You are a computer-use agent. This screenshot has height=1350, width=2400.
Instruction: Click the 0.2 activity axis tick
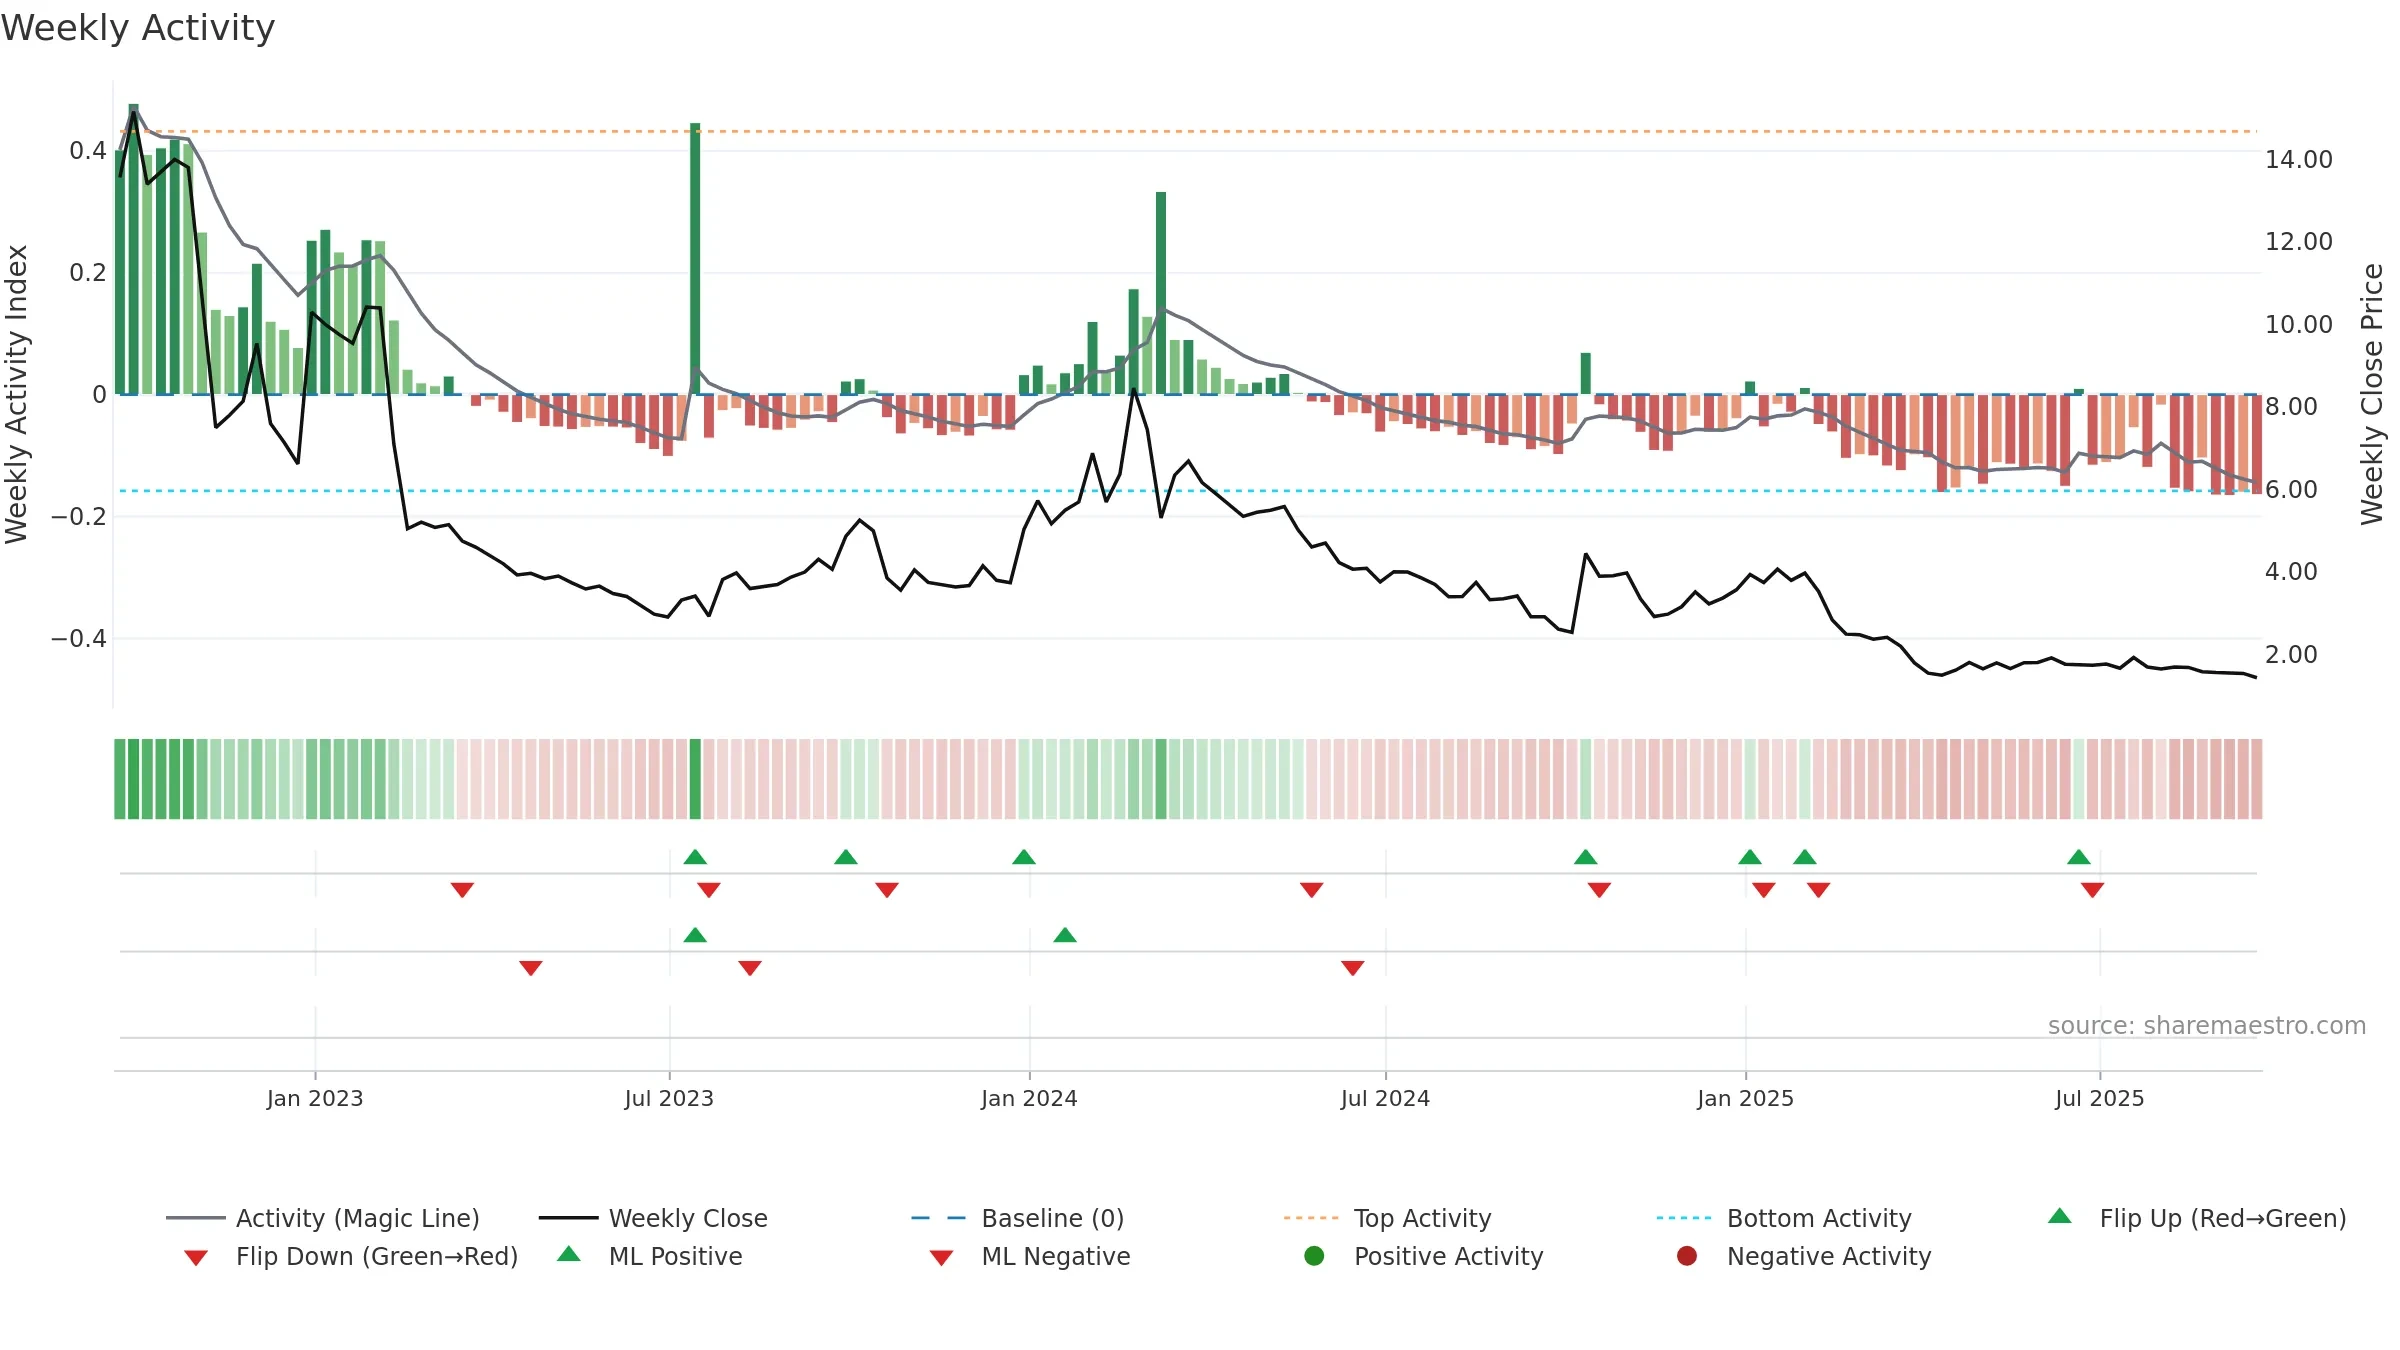click(x=88, y=272)
